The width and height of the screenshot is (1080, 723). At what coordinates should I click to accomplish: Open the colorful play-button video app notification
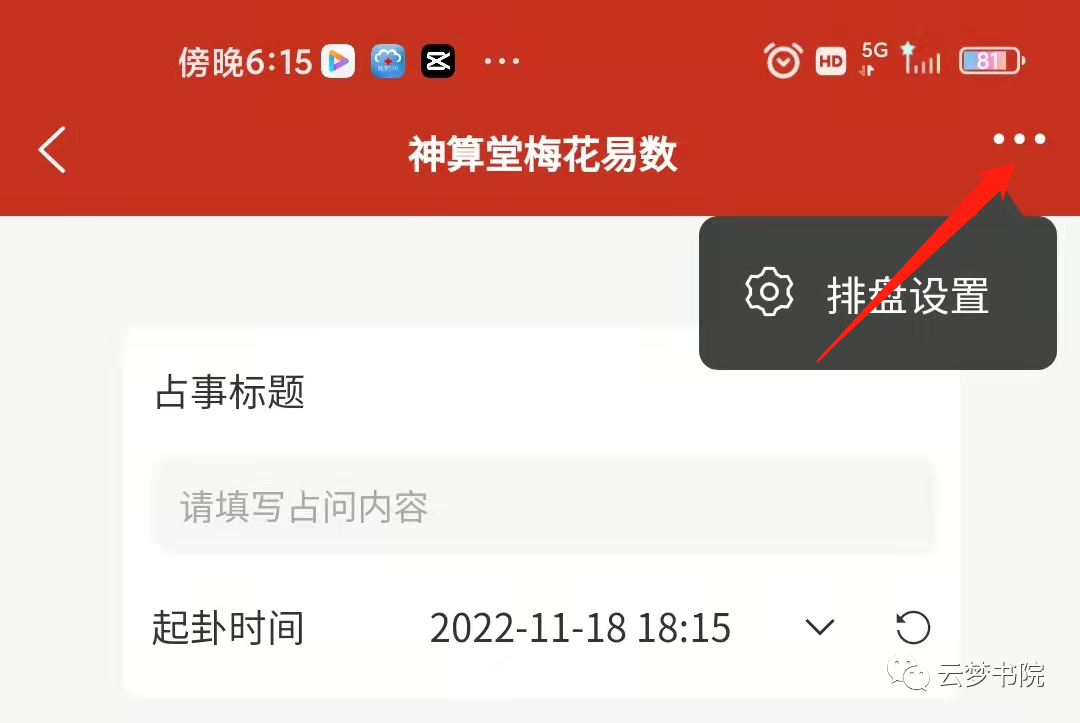tap(338, 61)
